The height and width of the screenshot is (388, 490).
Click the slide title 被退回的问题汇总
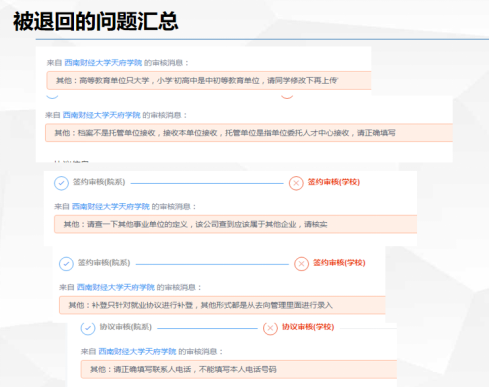(96, 21)
